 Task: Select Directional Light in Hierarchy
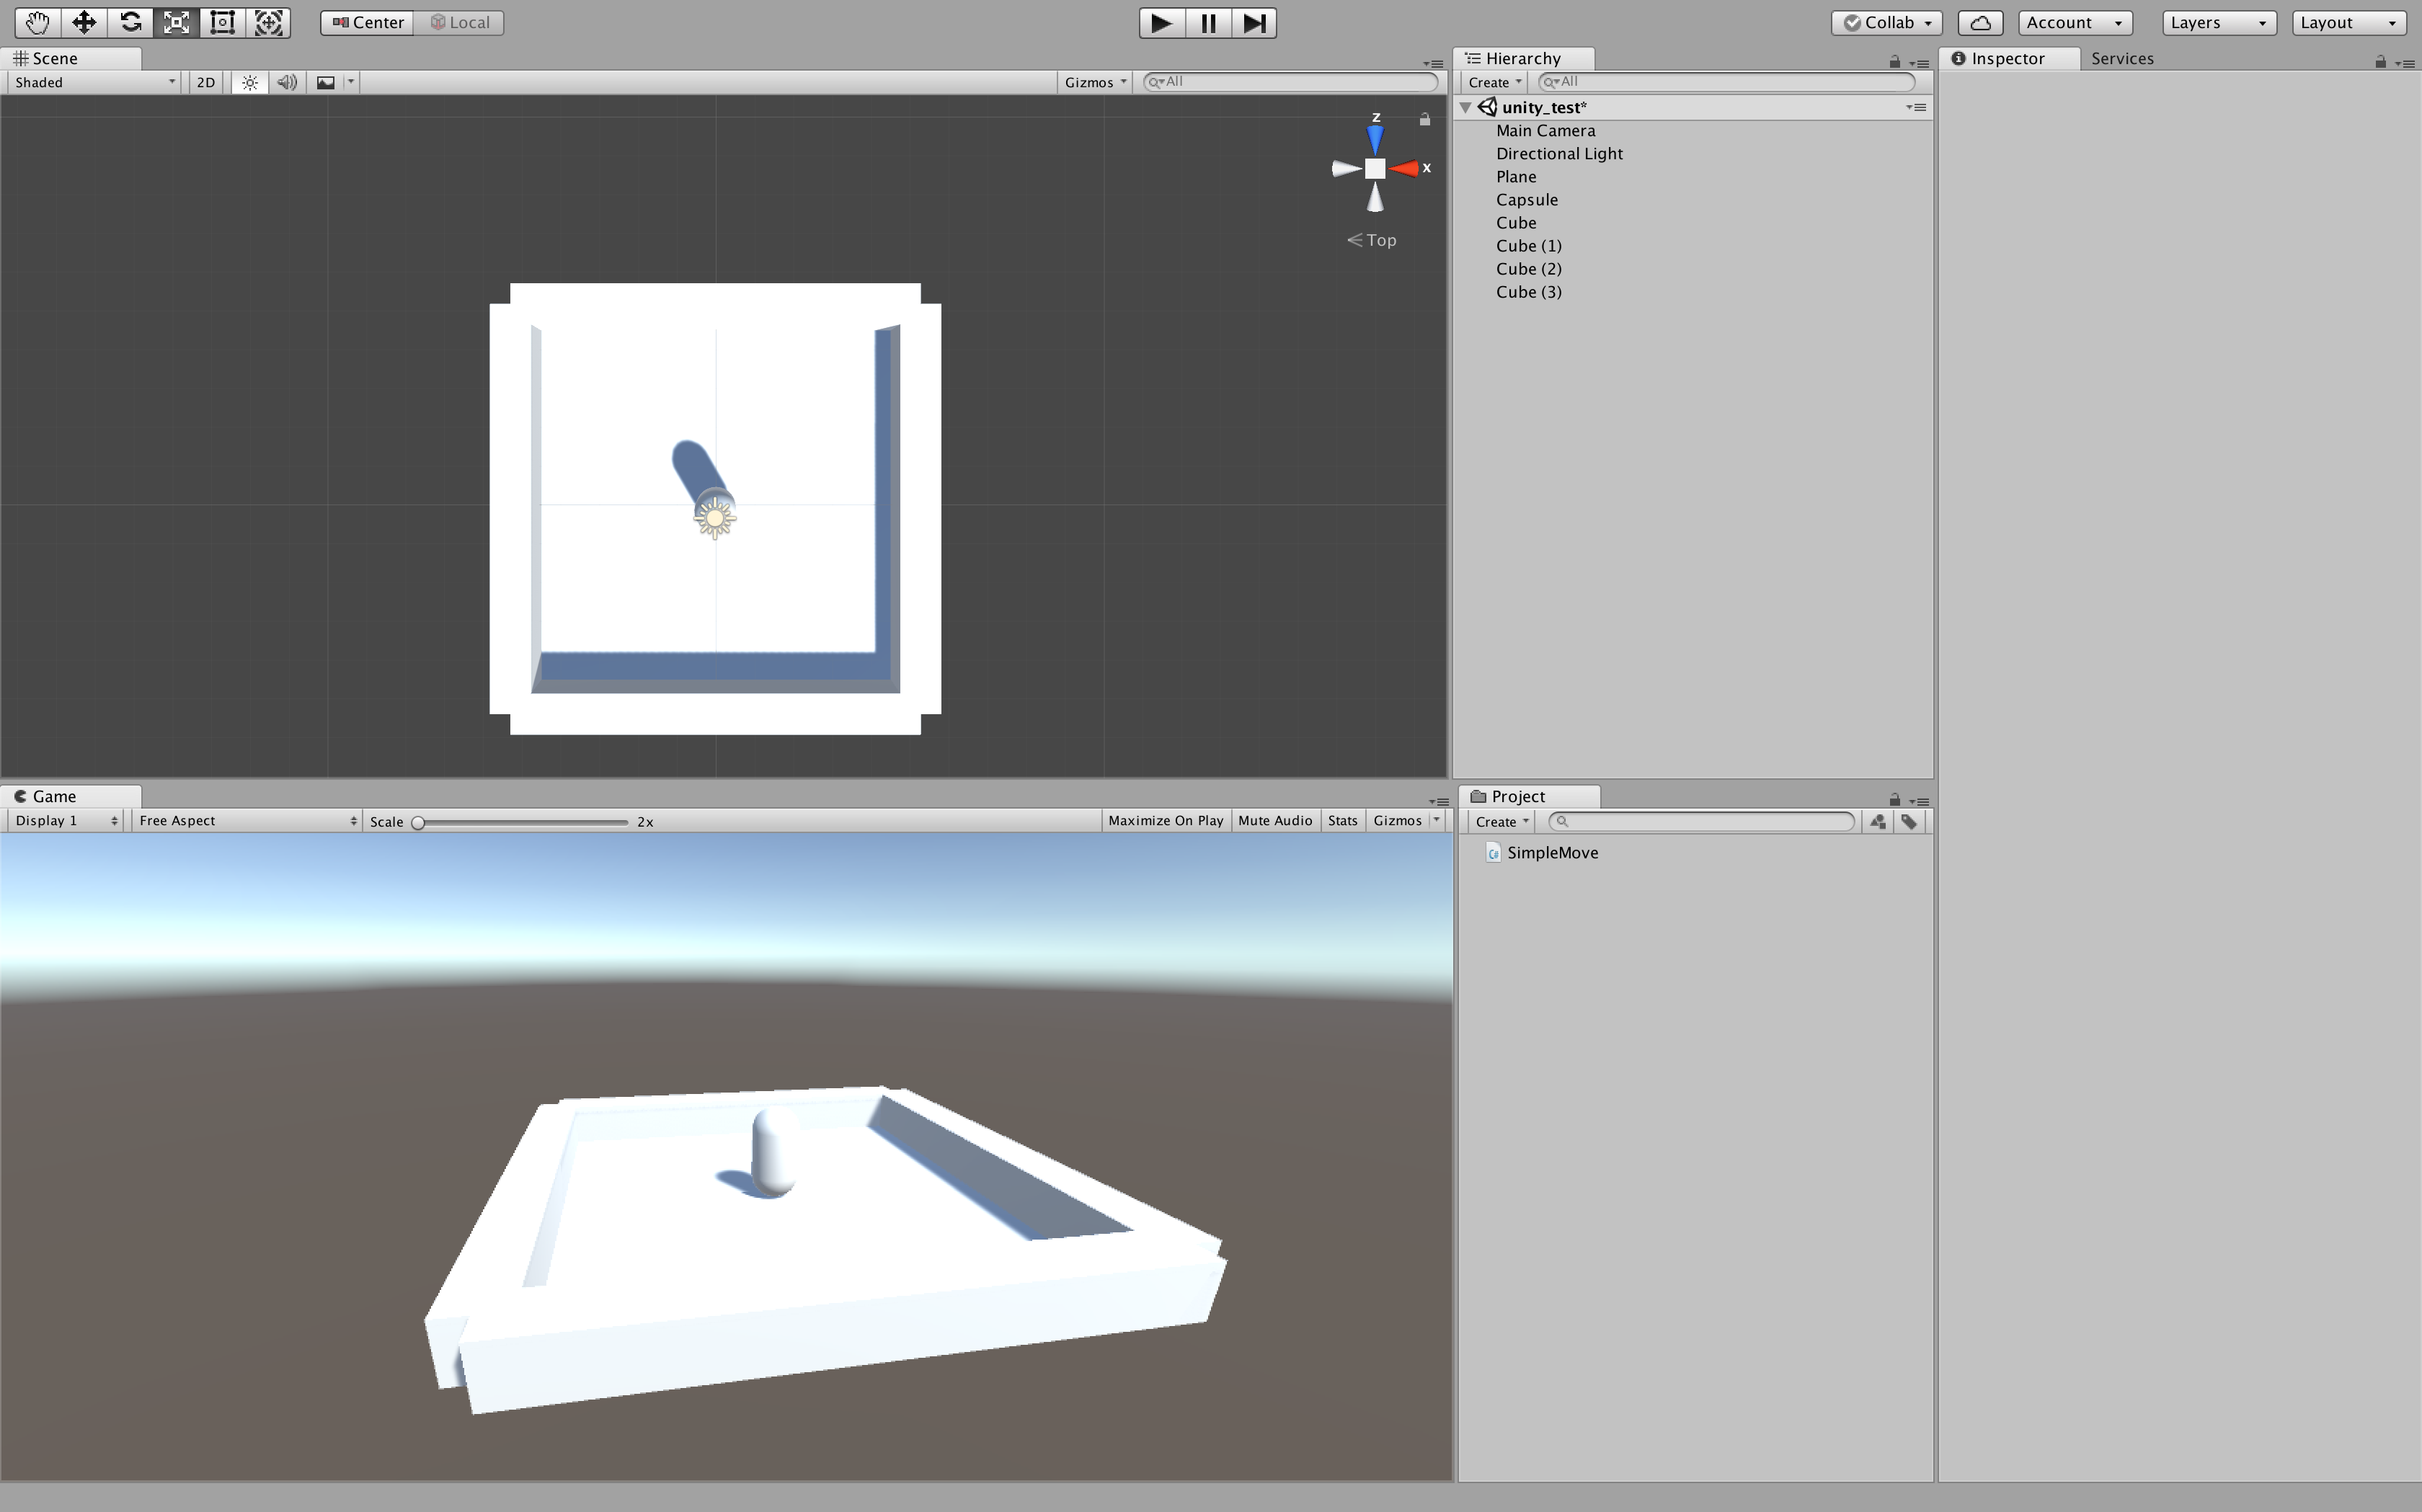[x=1559, y=154]
